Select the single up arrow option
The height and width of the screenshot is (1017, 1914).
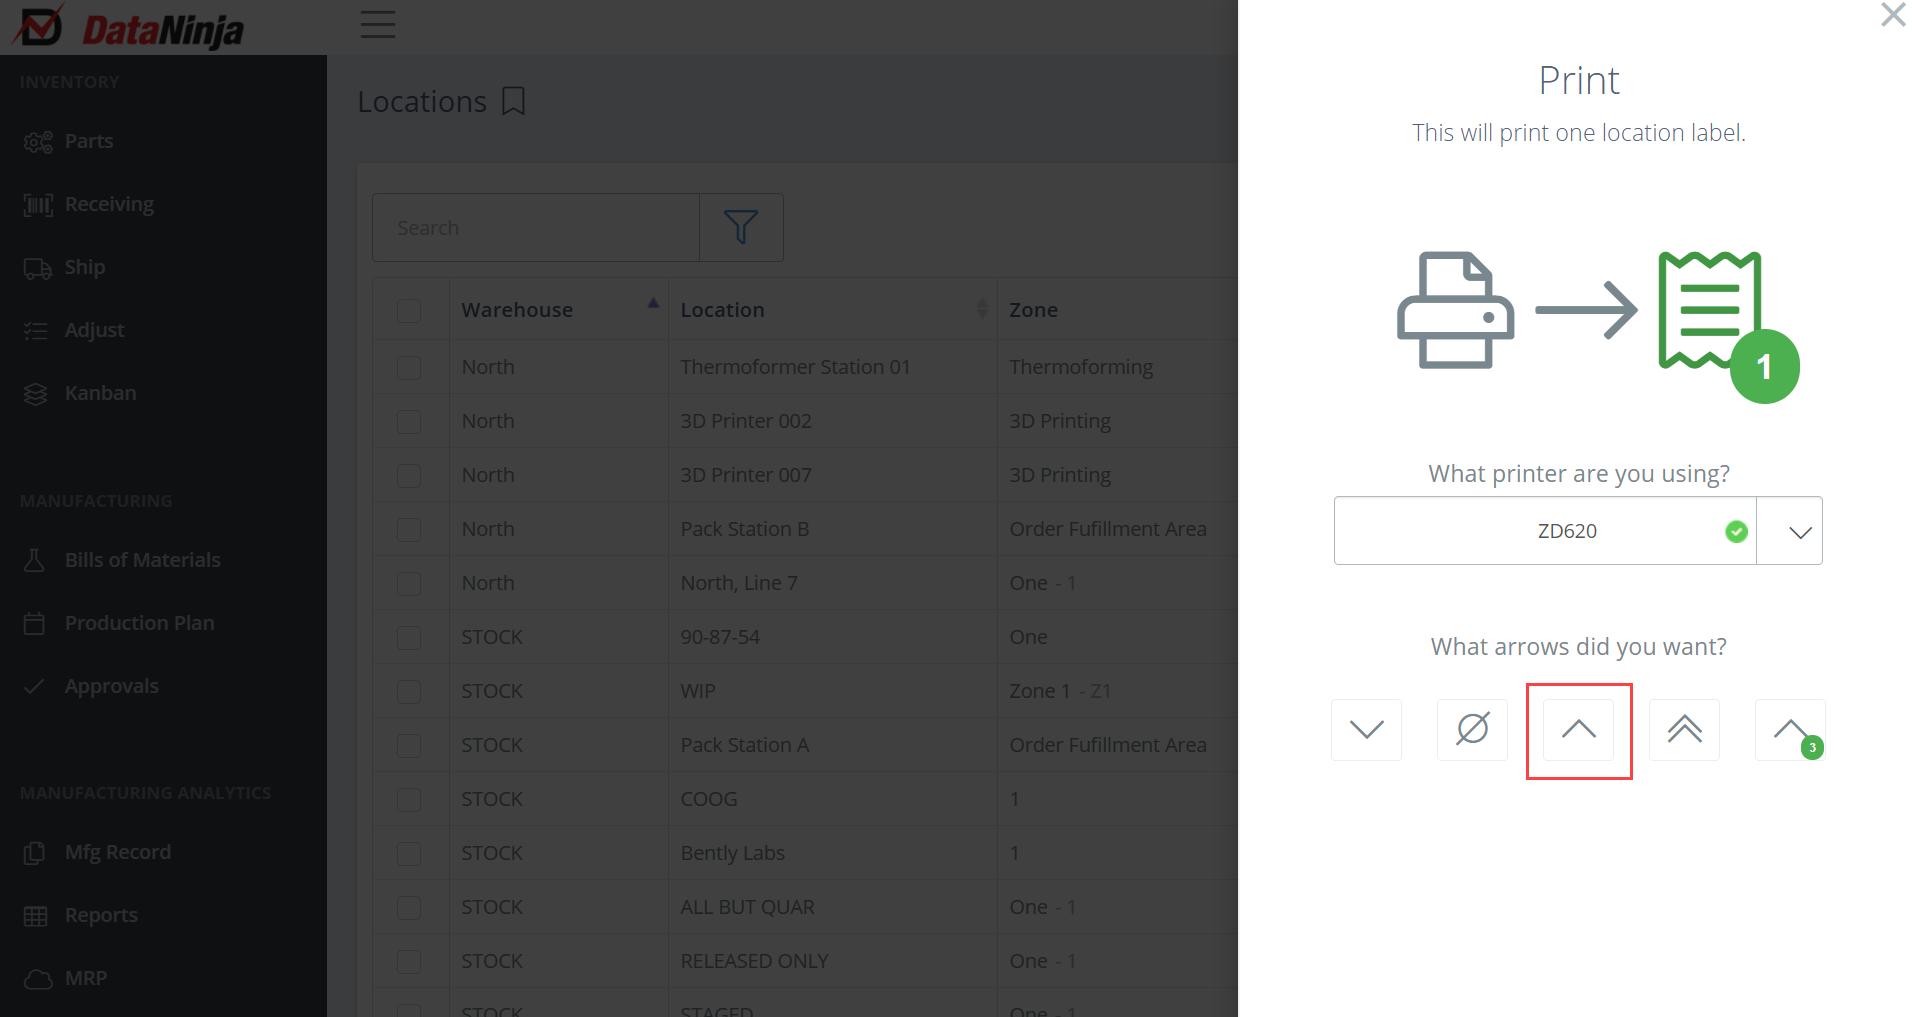point(1578,730)
